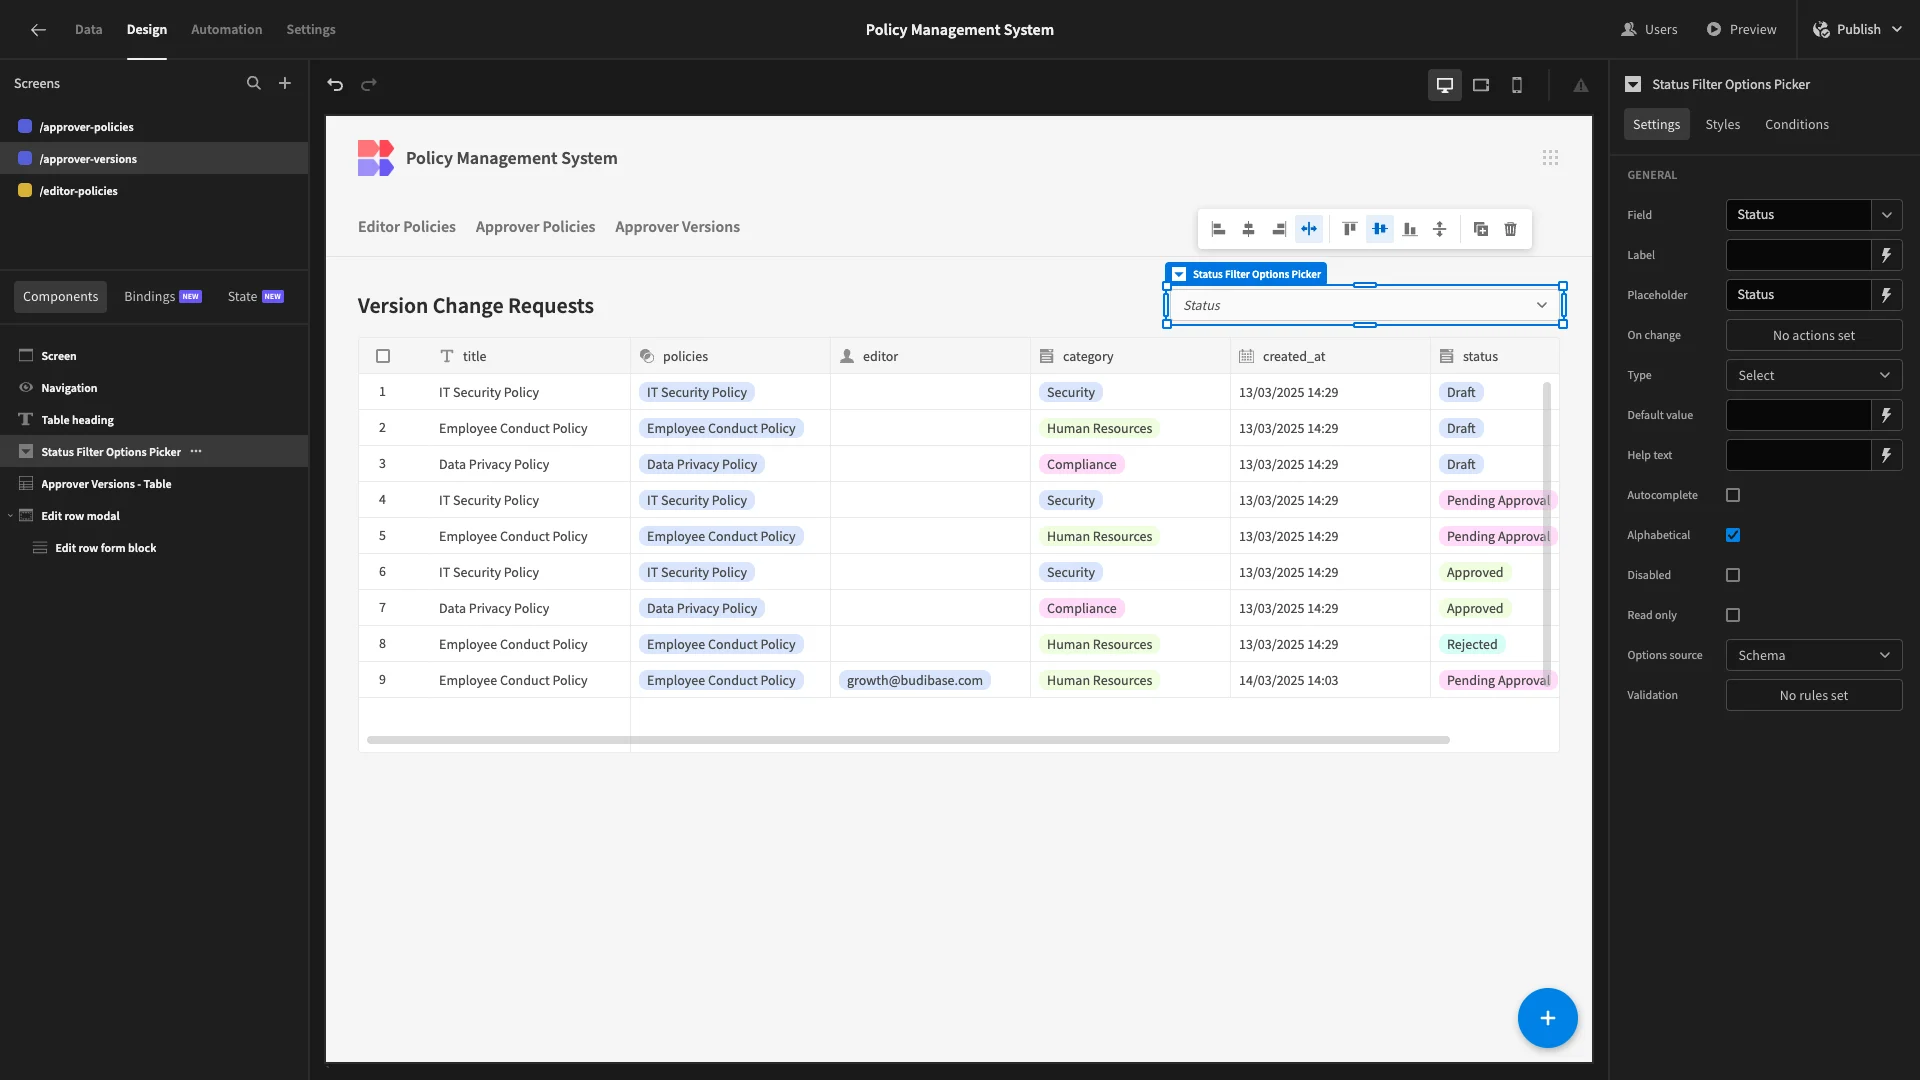Switch to the Styles tab

click(x=1722, y=124)
